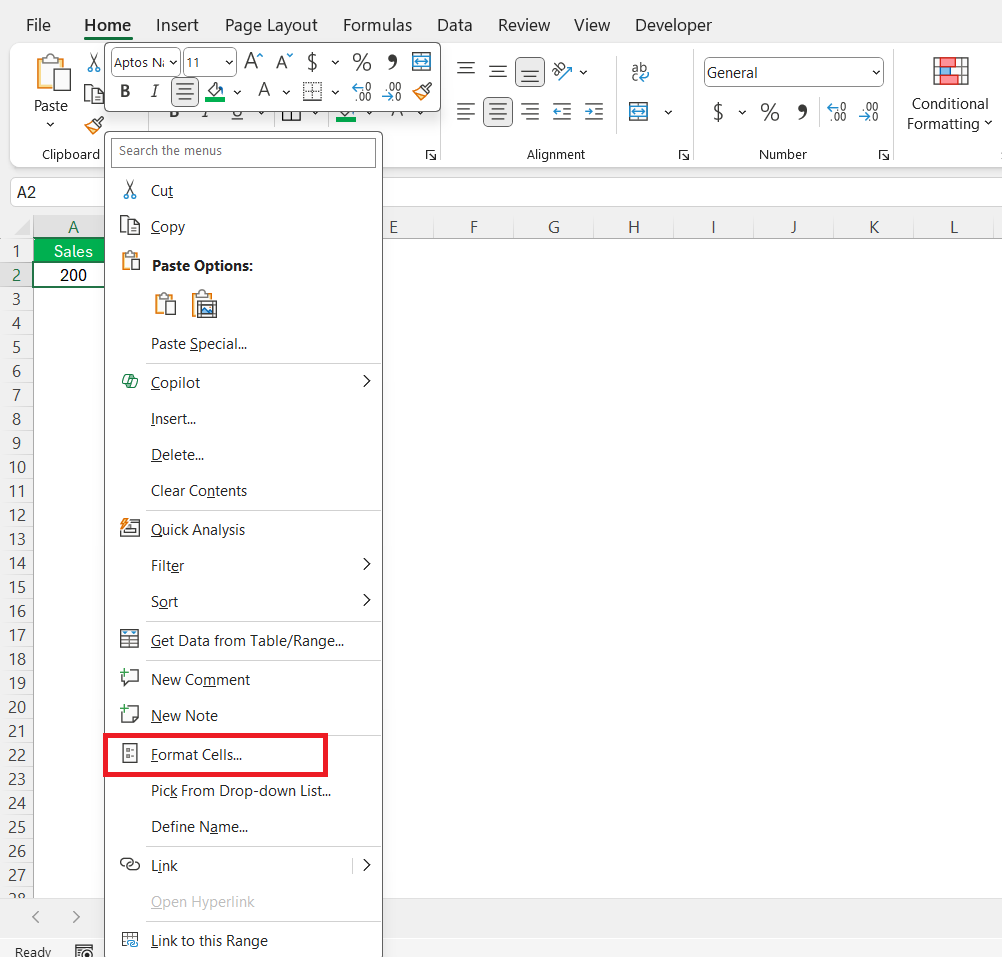Switch to the Page Layout tab
This screenshot has height=957, width=1002.
[x=271, y=25]
